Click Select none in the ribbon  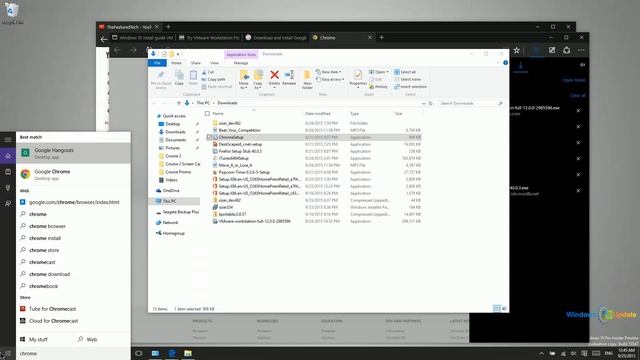pos(407,79)
